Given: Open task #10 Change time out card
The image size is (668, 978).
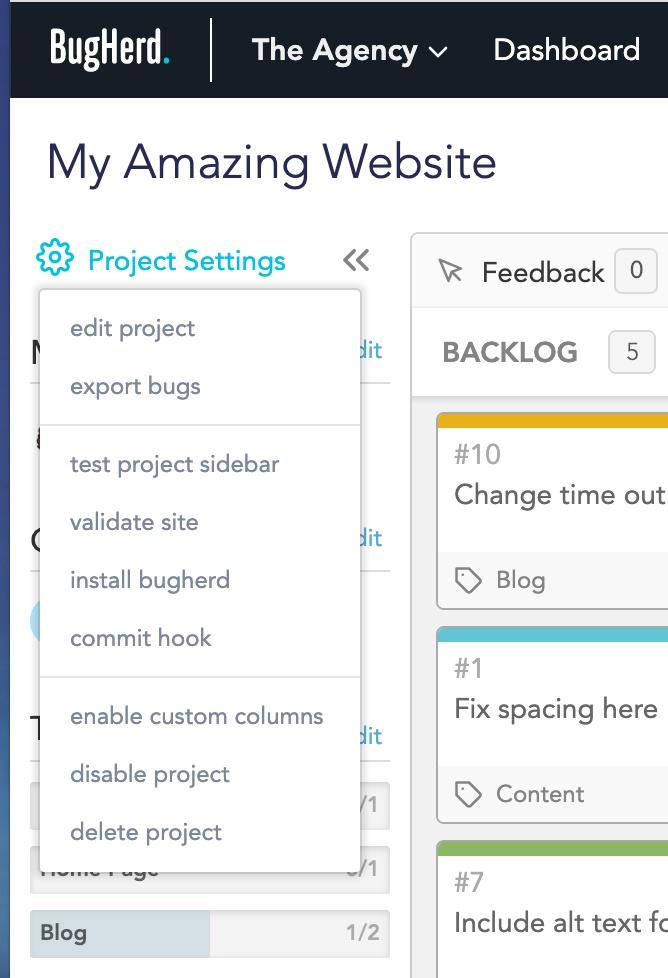Looking at the screenshot, I should point(553,511).
